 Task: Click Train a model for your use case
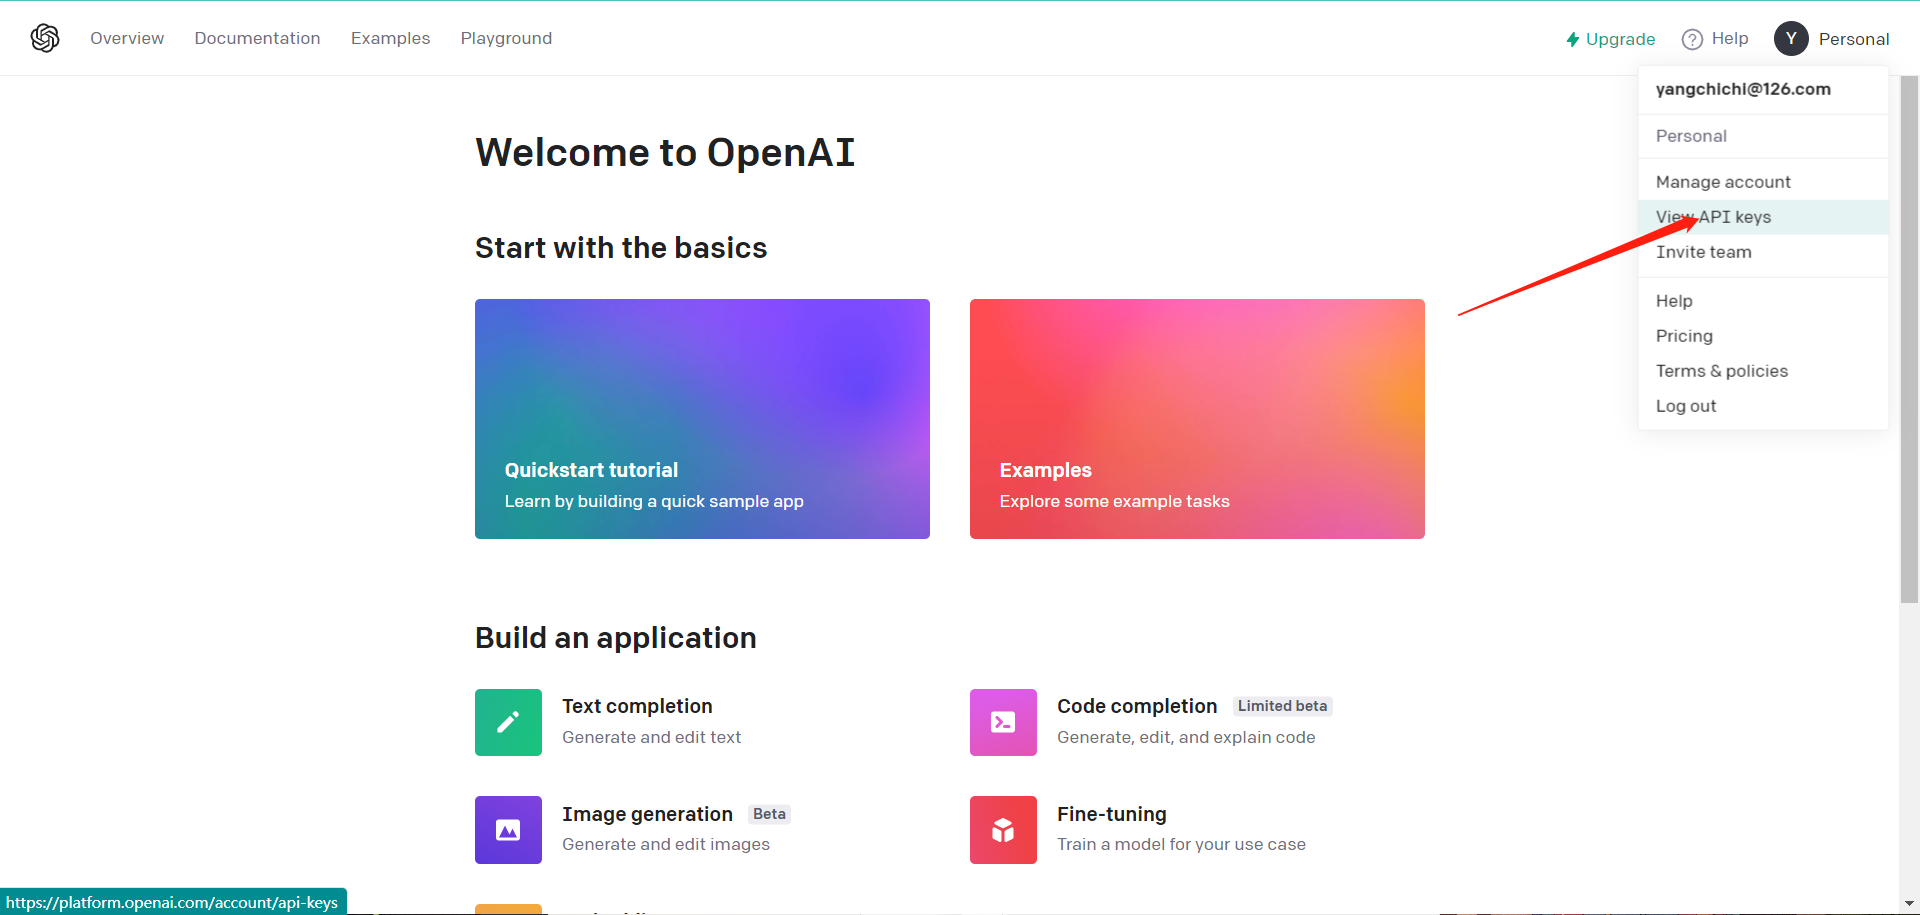tap(1181, 844)
